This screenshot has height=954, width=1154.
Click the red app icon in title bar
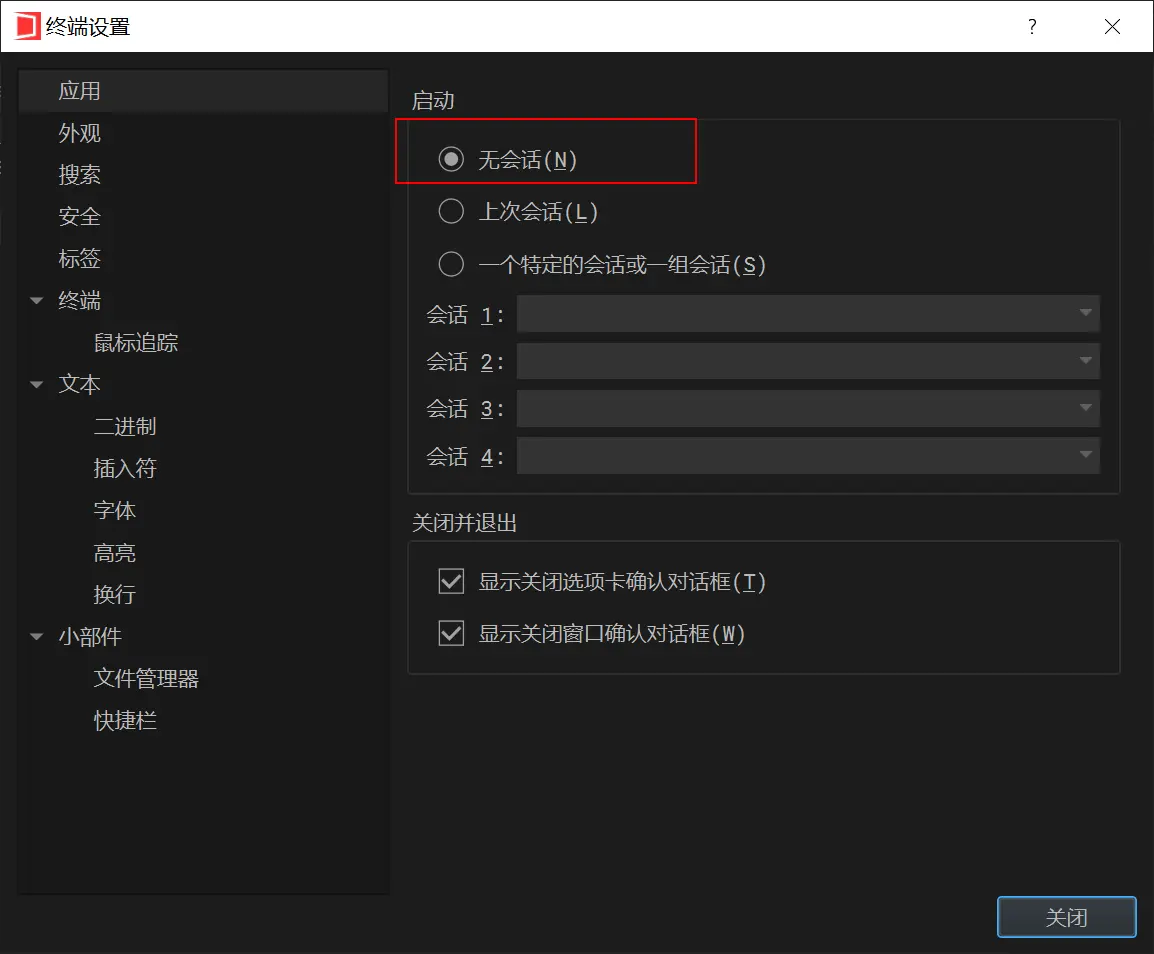coord(27,26)
